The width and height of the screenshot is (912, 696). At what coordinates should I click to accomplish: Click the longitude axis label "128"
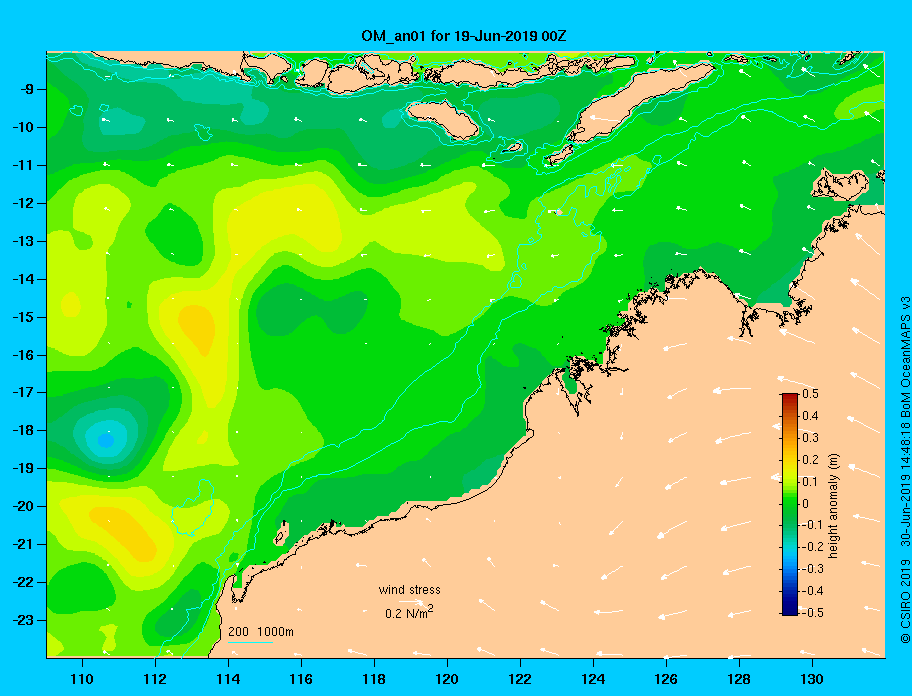[x=739, y=679]
